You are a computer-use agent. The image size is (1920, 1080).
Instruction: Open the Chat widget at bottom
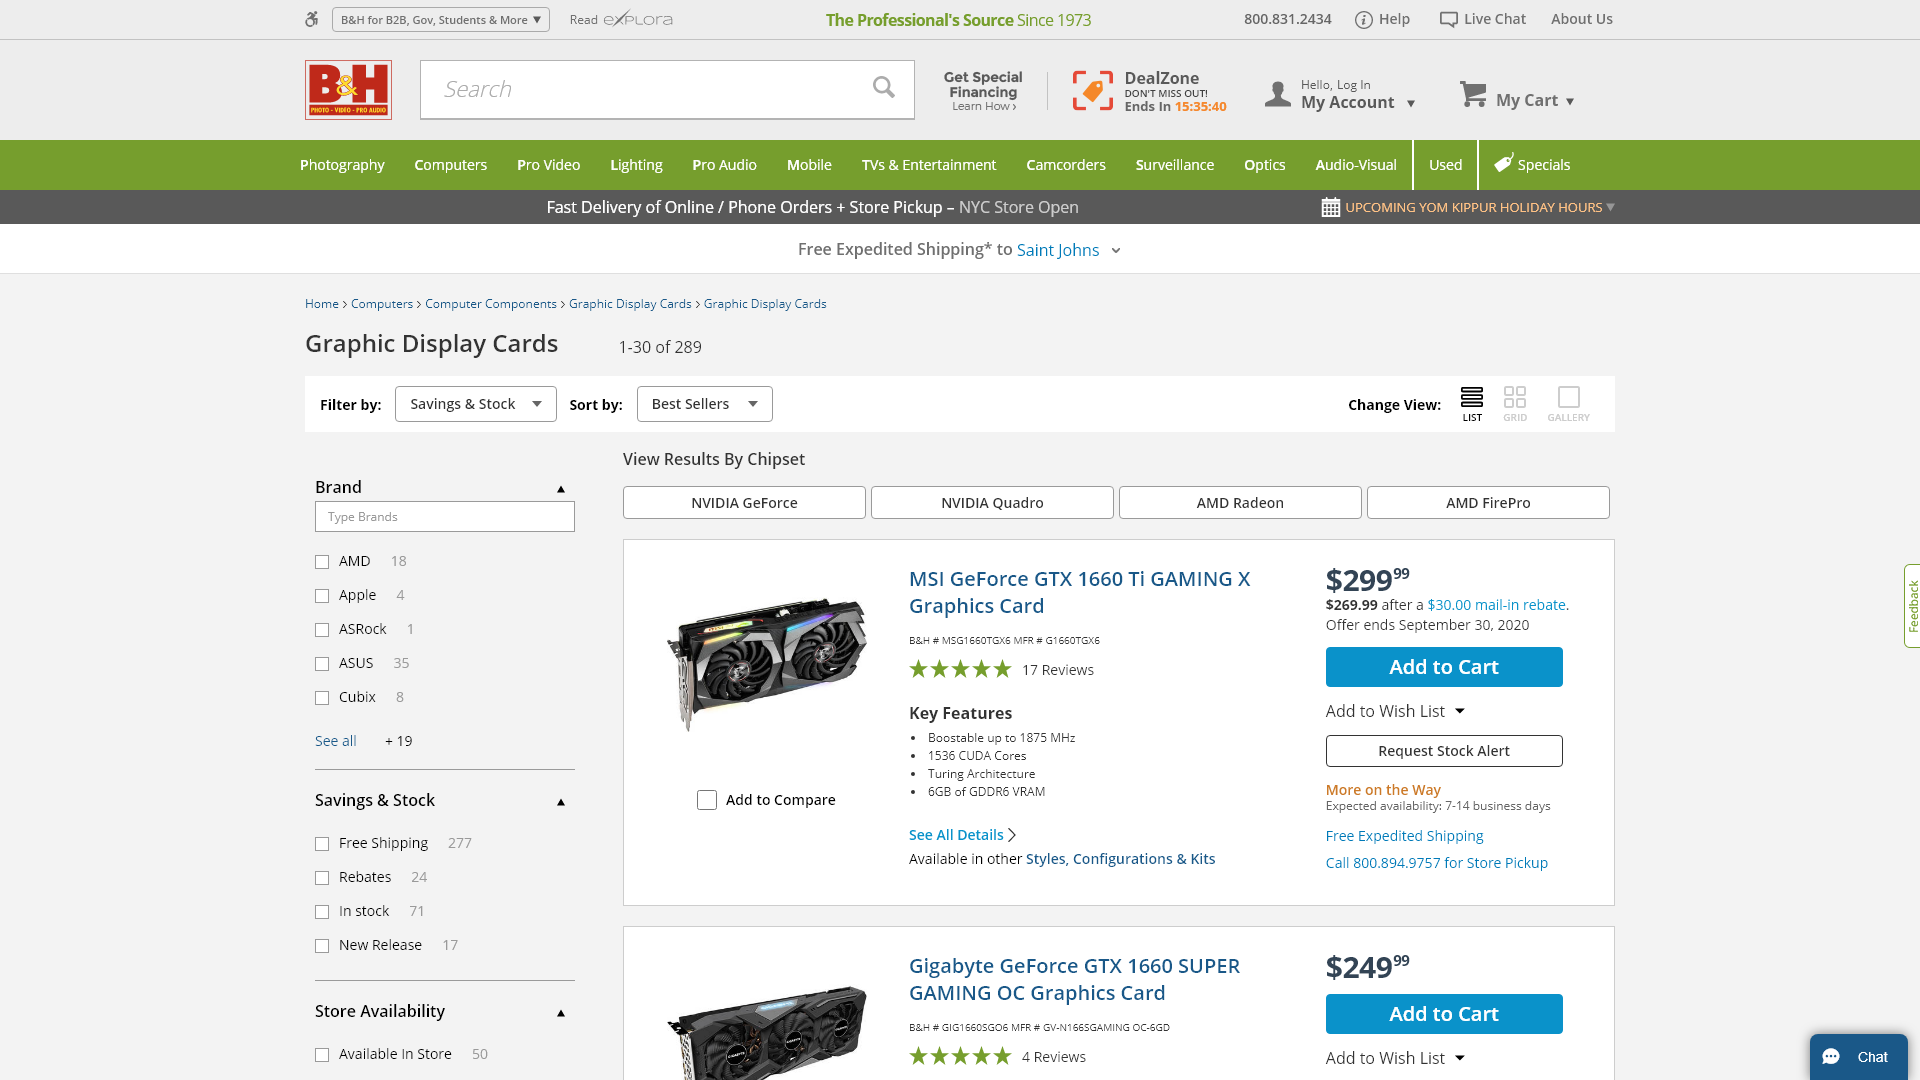click(x=1858, y=1057)
